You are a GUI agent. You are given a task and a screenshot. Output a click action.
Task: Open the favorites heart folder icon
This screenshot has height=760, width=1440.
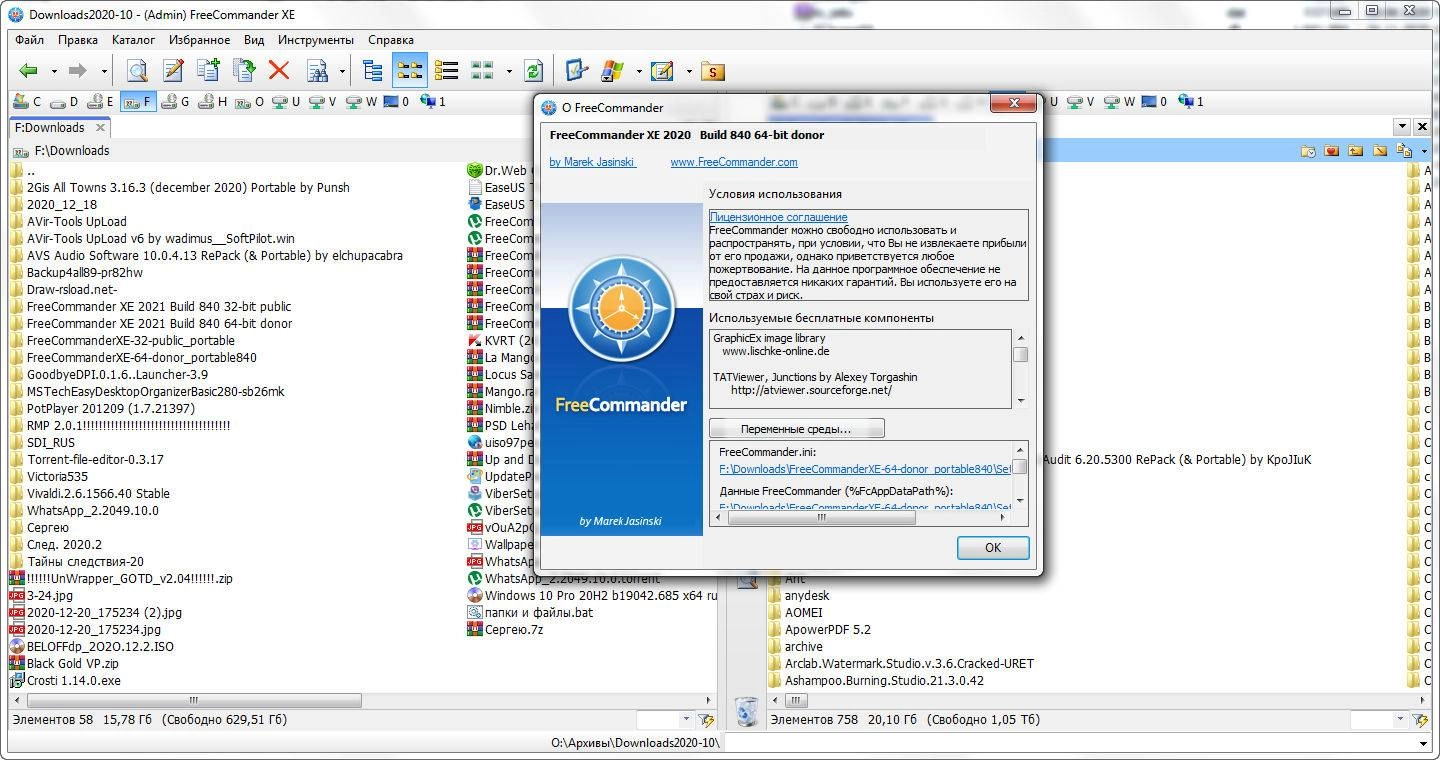click(x=1331, y=151)
